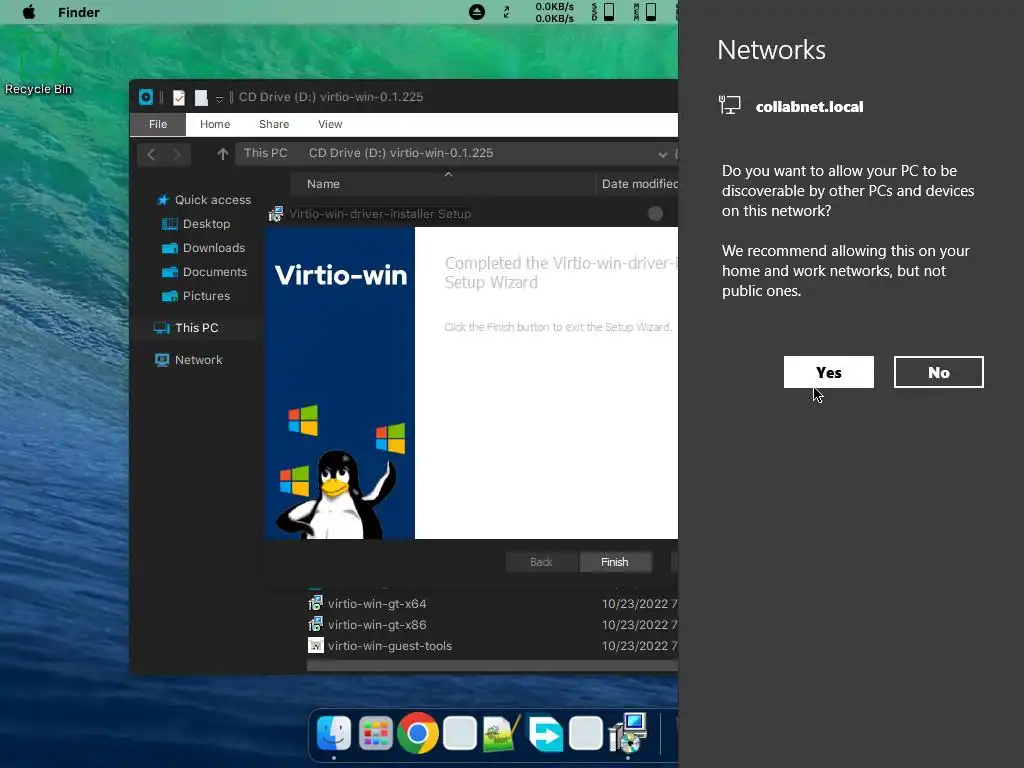Click CD Drive (D:) path in address bar
Image resolution: width=1024 pixels, height=768 pixels.
(x=400, y=153)
